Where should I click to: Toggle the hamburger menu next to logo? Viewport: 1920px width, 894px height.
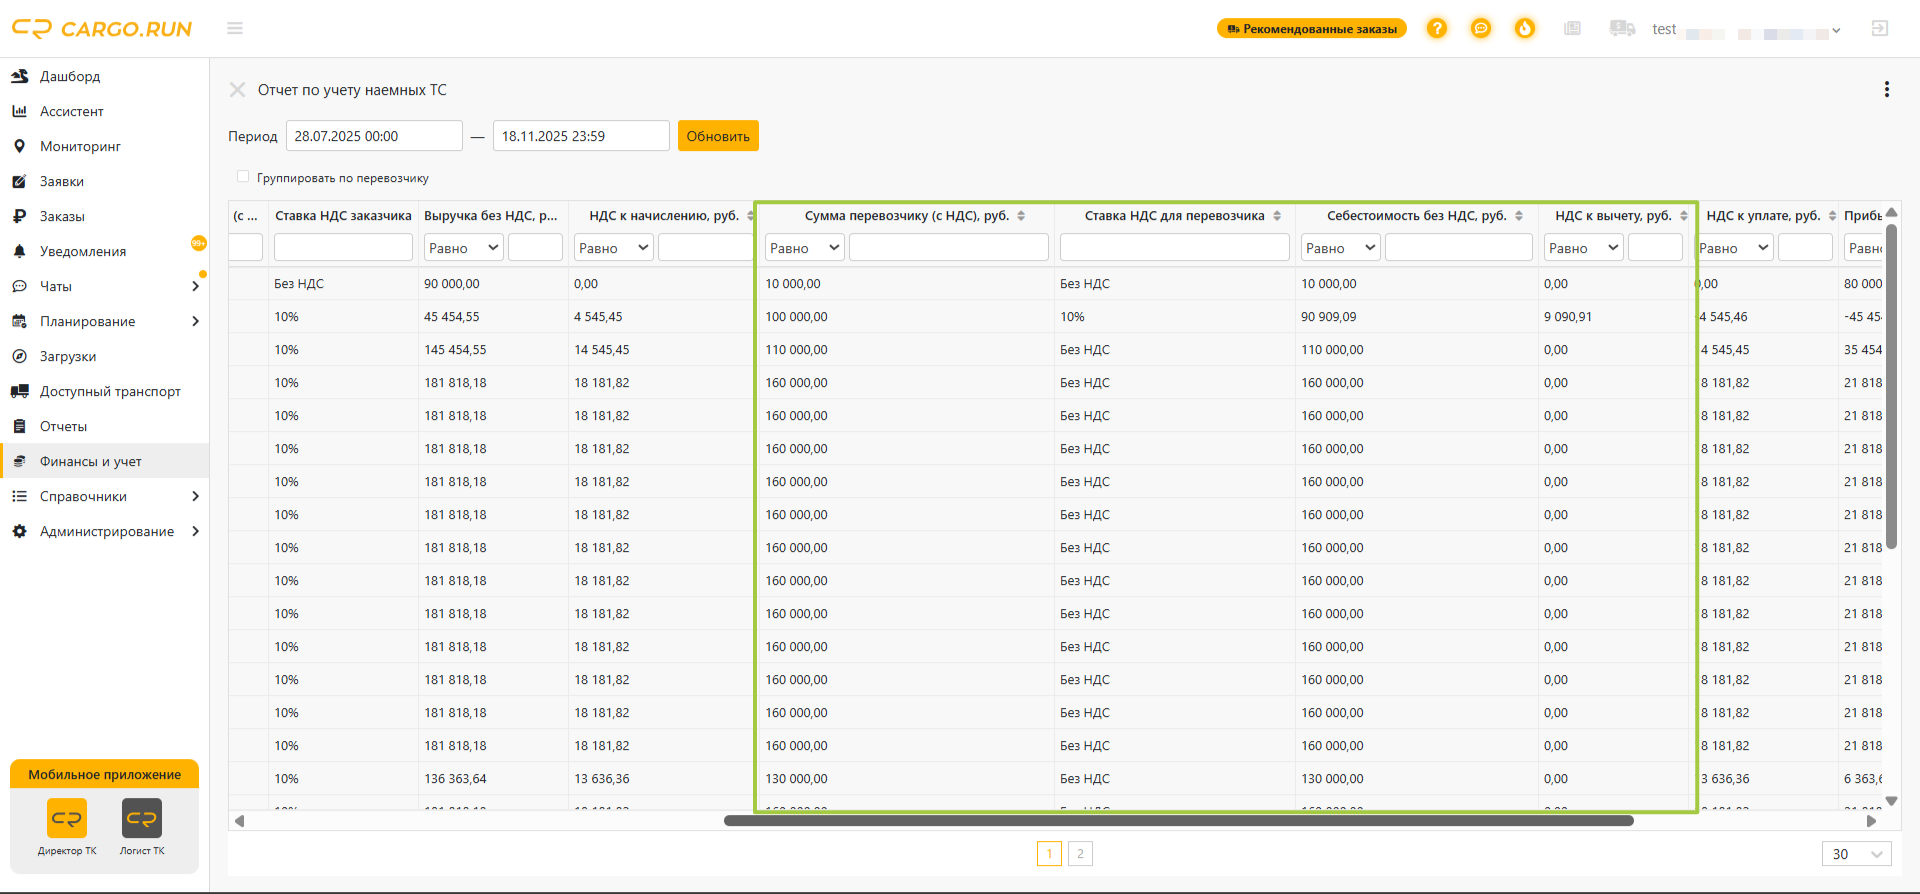click(235, 29)
